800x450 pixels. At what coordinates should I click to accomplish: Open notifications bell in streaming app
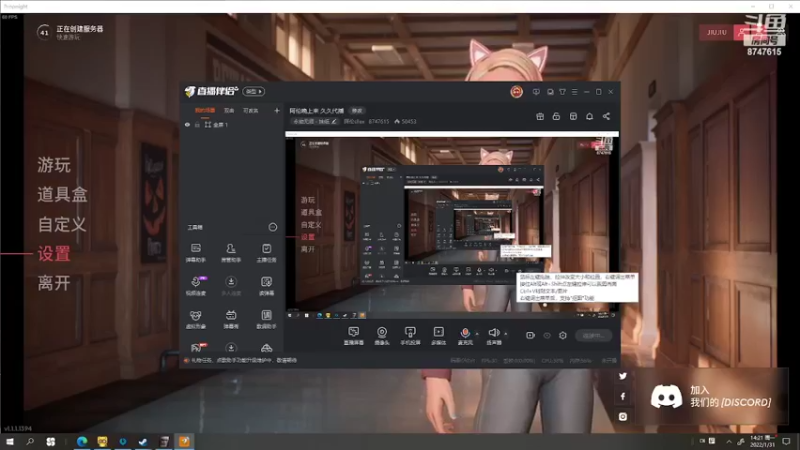(589, 116)
